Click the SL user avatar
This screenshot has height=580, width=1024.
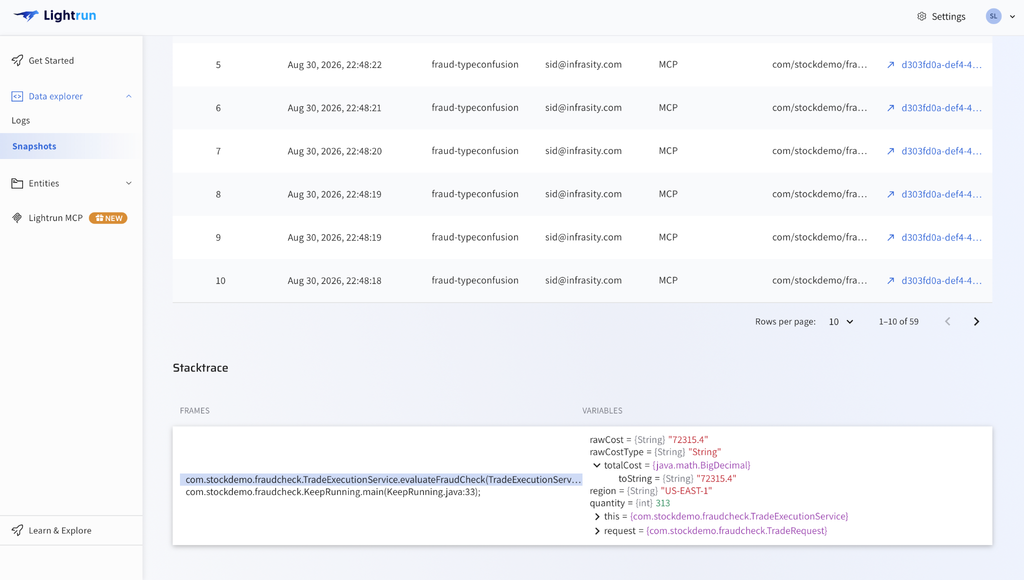pyautogui.click(x=993, y=16)
